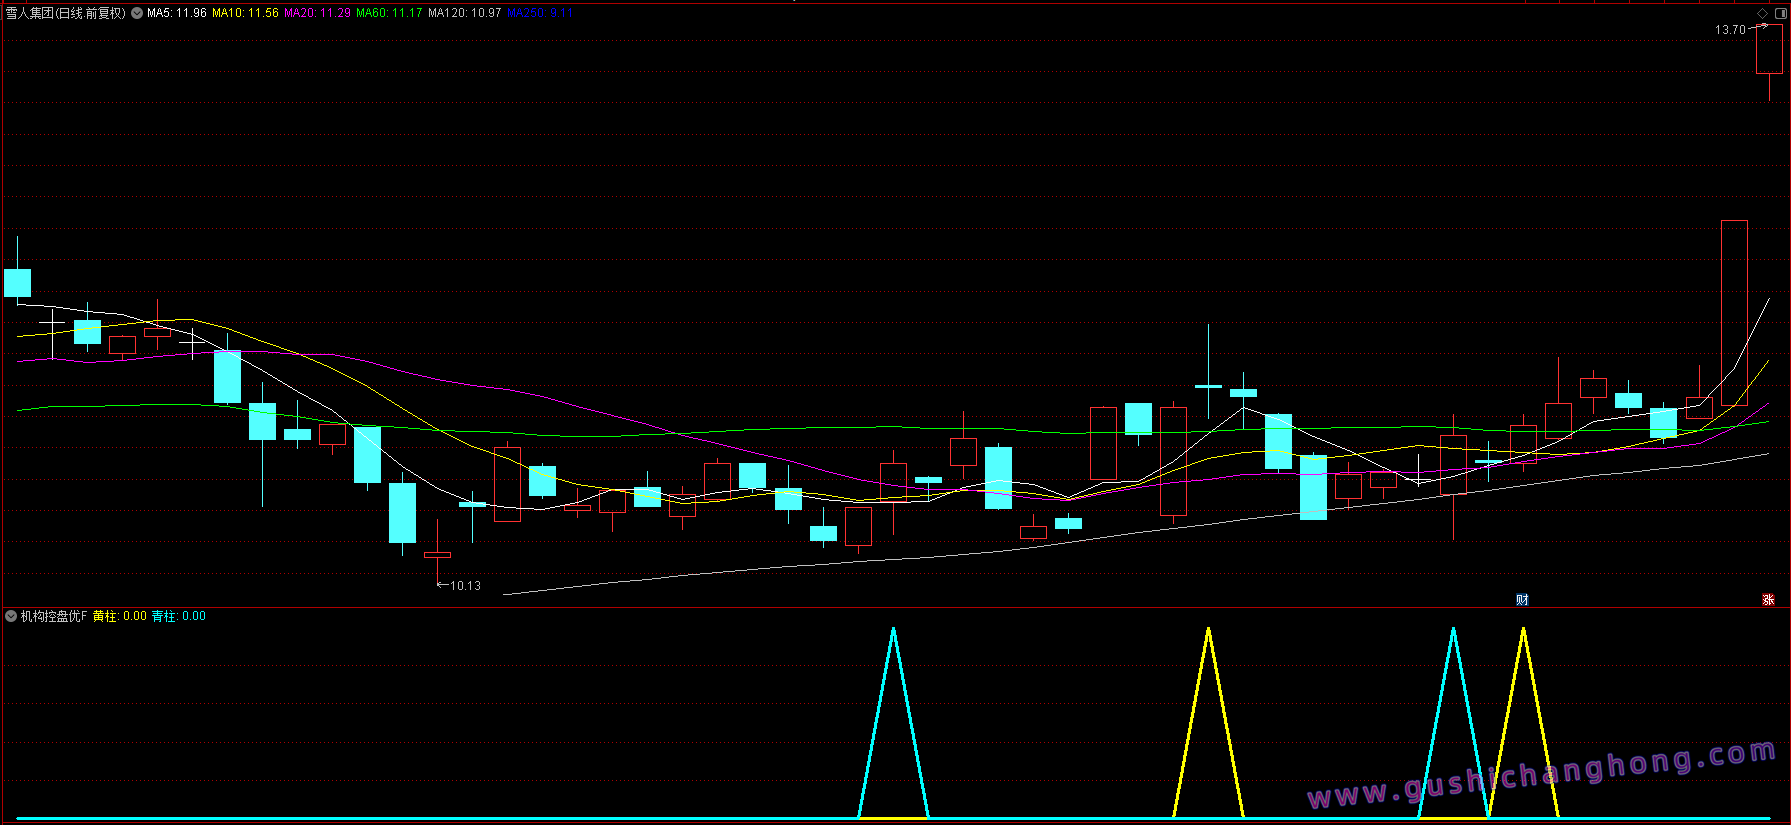Click the blue MA250 label
The height and width of the screenshot is (825, 1791).
(540, 13)
